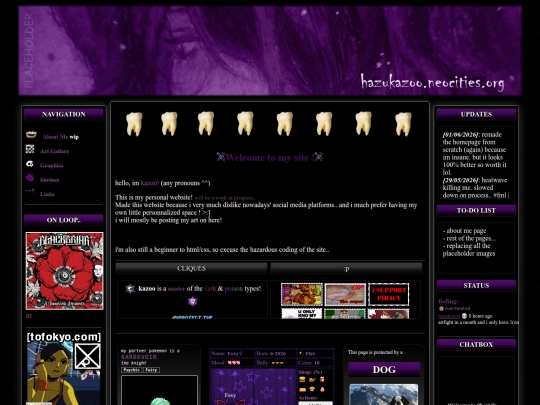Open the Blackbriar album cover image
Screen dimensions: 540x405
64,271
